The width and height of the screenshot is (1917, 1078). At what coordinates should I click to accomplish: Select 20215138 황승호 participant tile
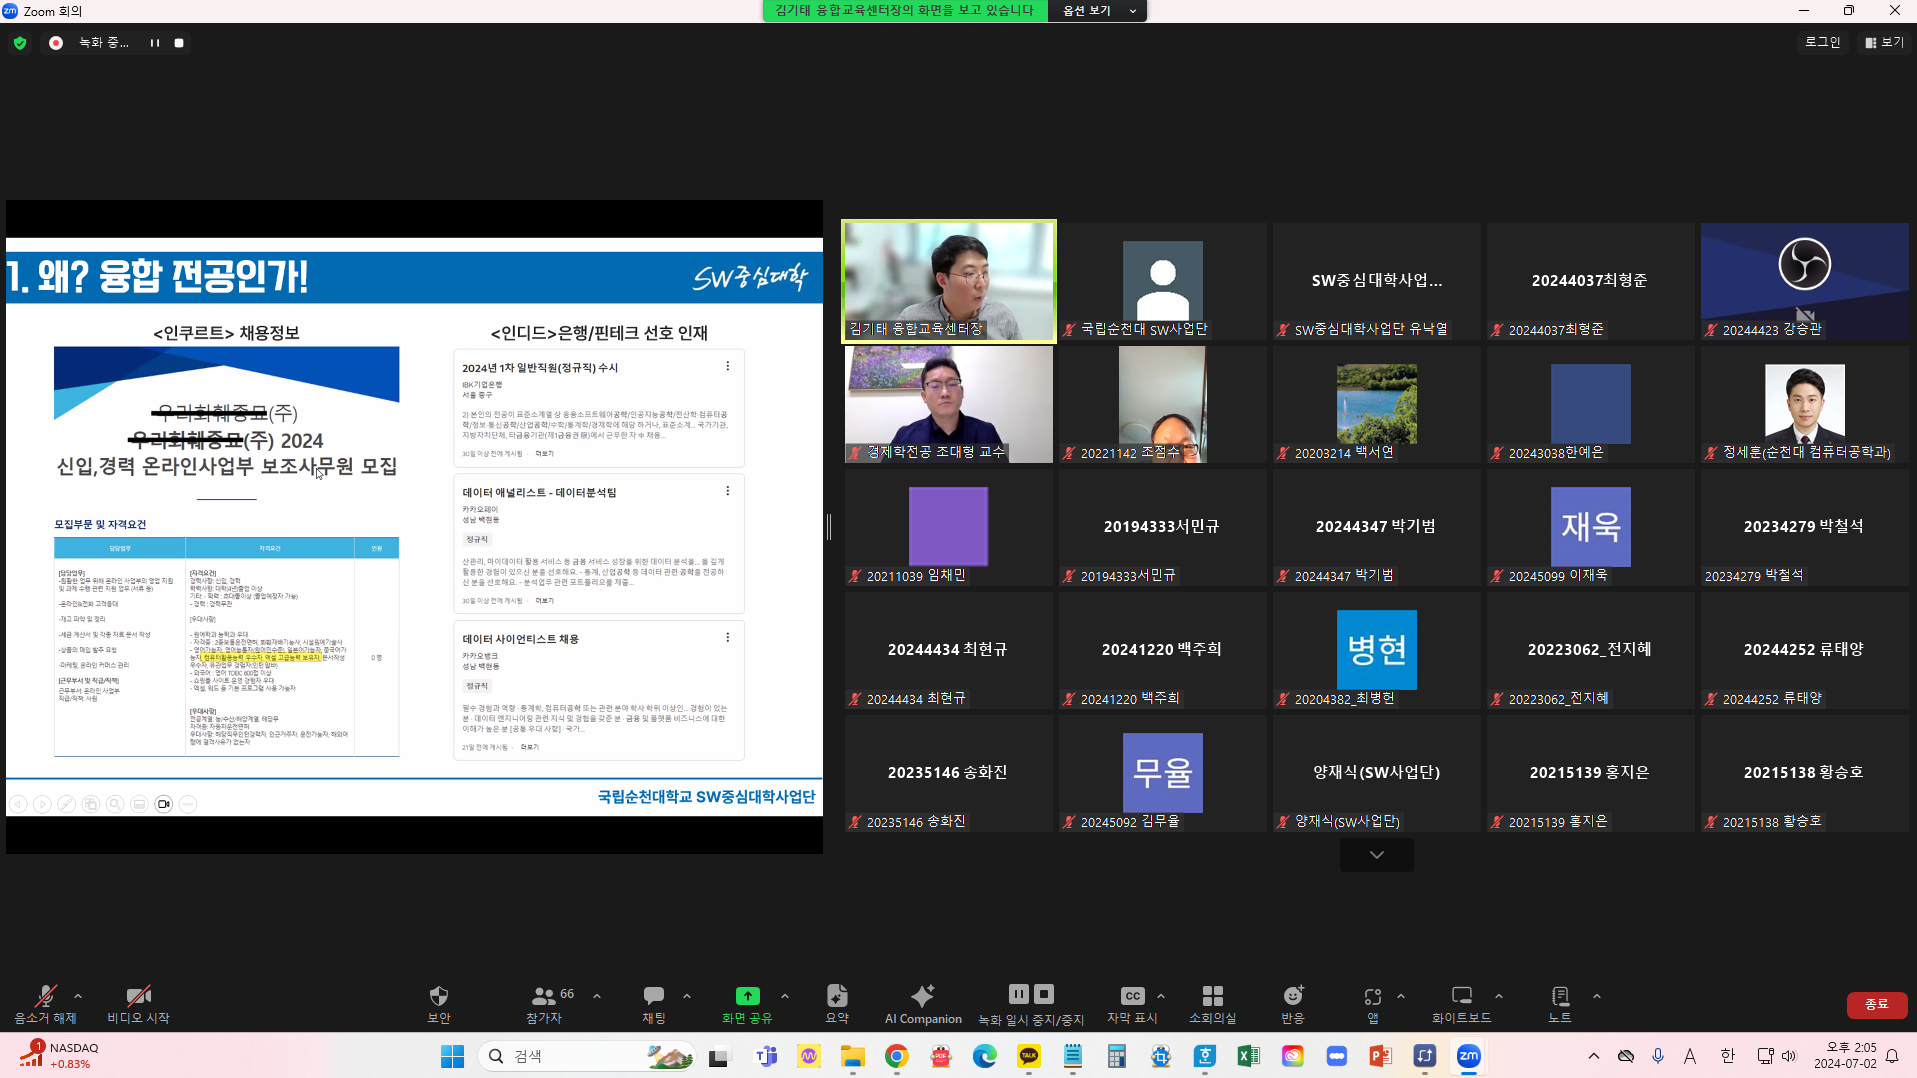(x=1805, y=773)
